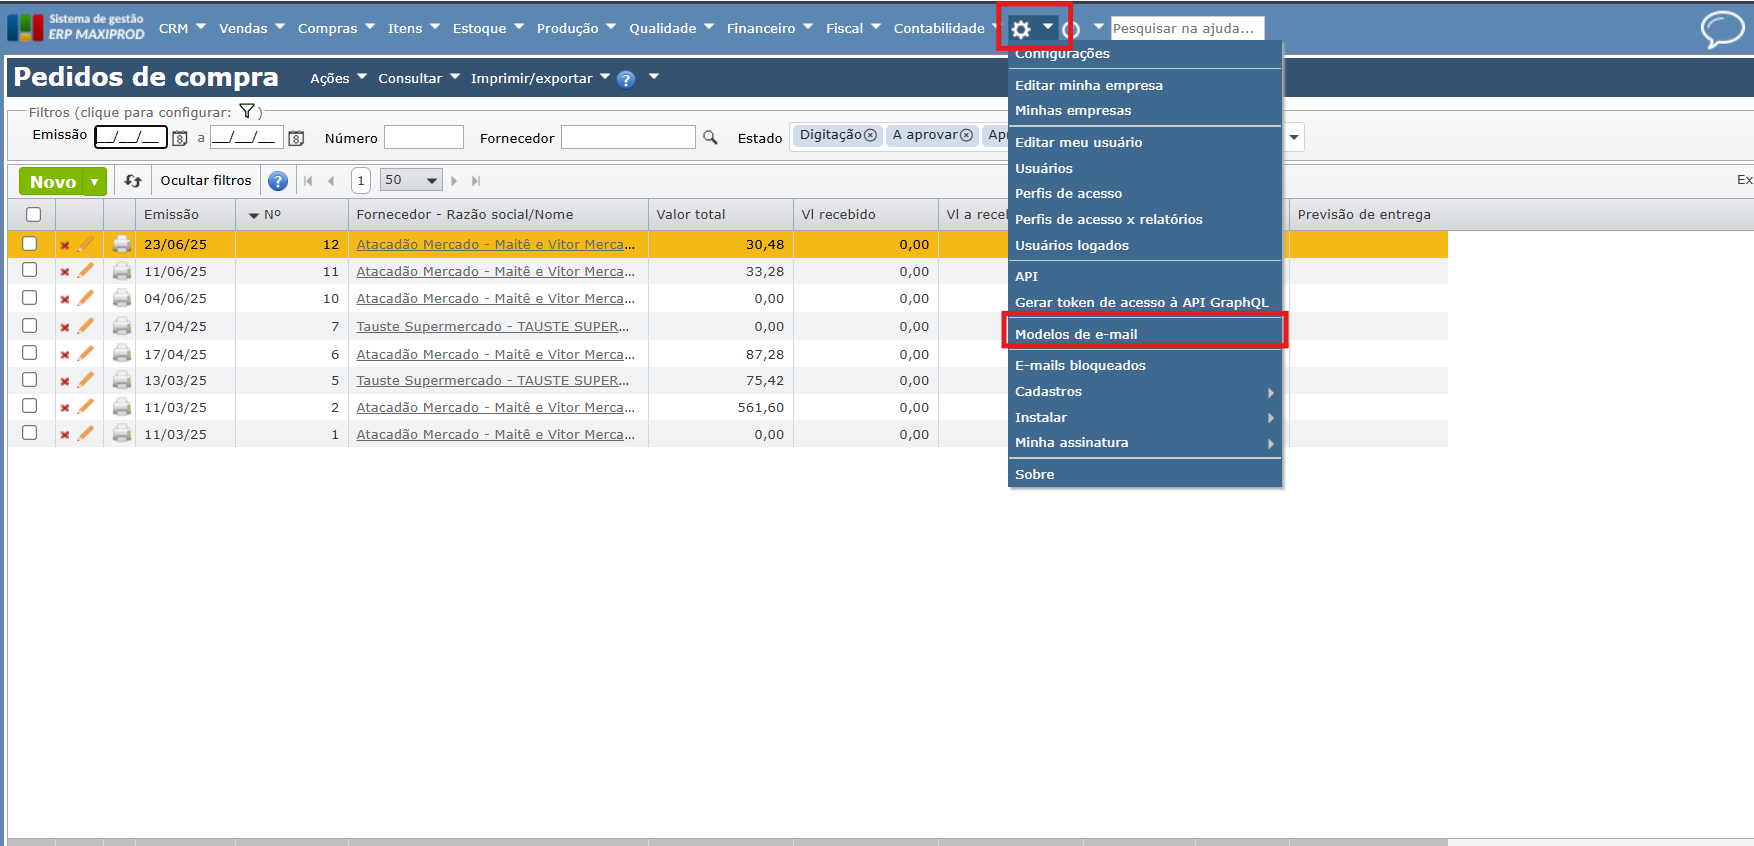
Task: Click the supplier search magnifier icon
Action: click(710, 138)
